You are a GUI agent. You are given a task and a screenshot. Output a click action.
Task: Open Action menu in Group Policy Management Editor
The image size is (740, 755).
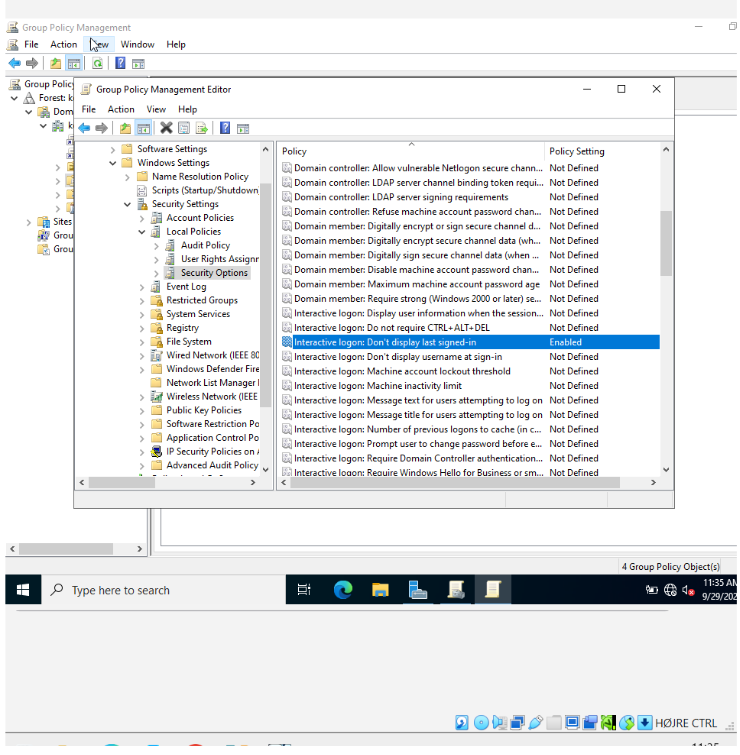coord(121,109)
